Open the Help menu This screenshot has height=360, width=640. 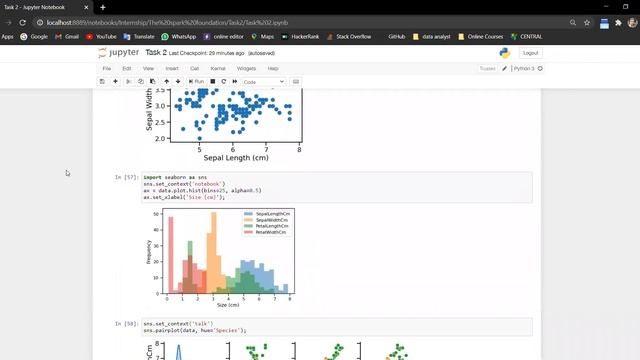[x=273, y=69]
